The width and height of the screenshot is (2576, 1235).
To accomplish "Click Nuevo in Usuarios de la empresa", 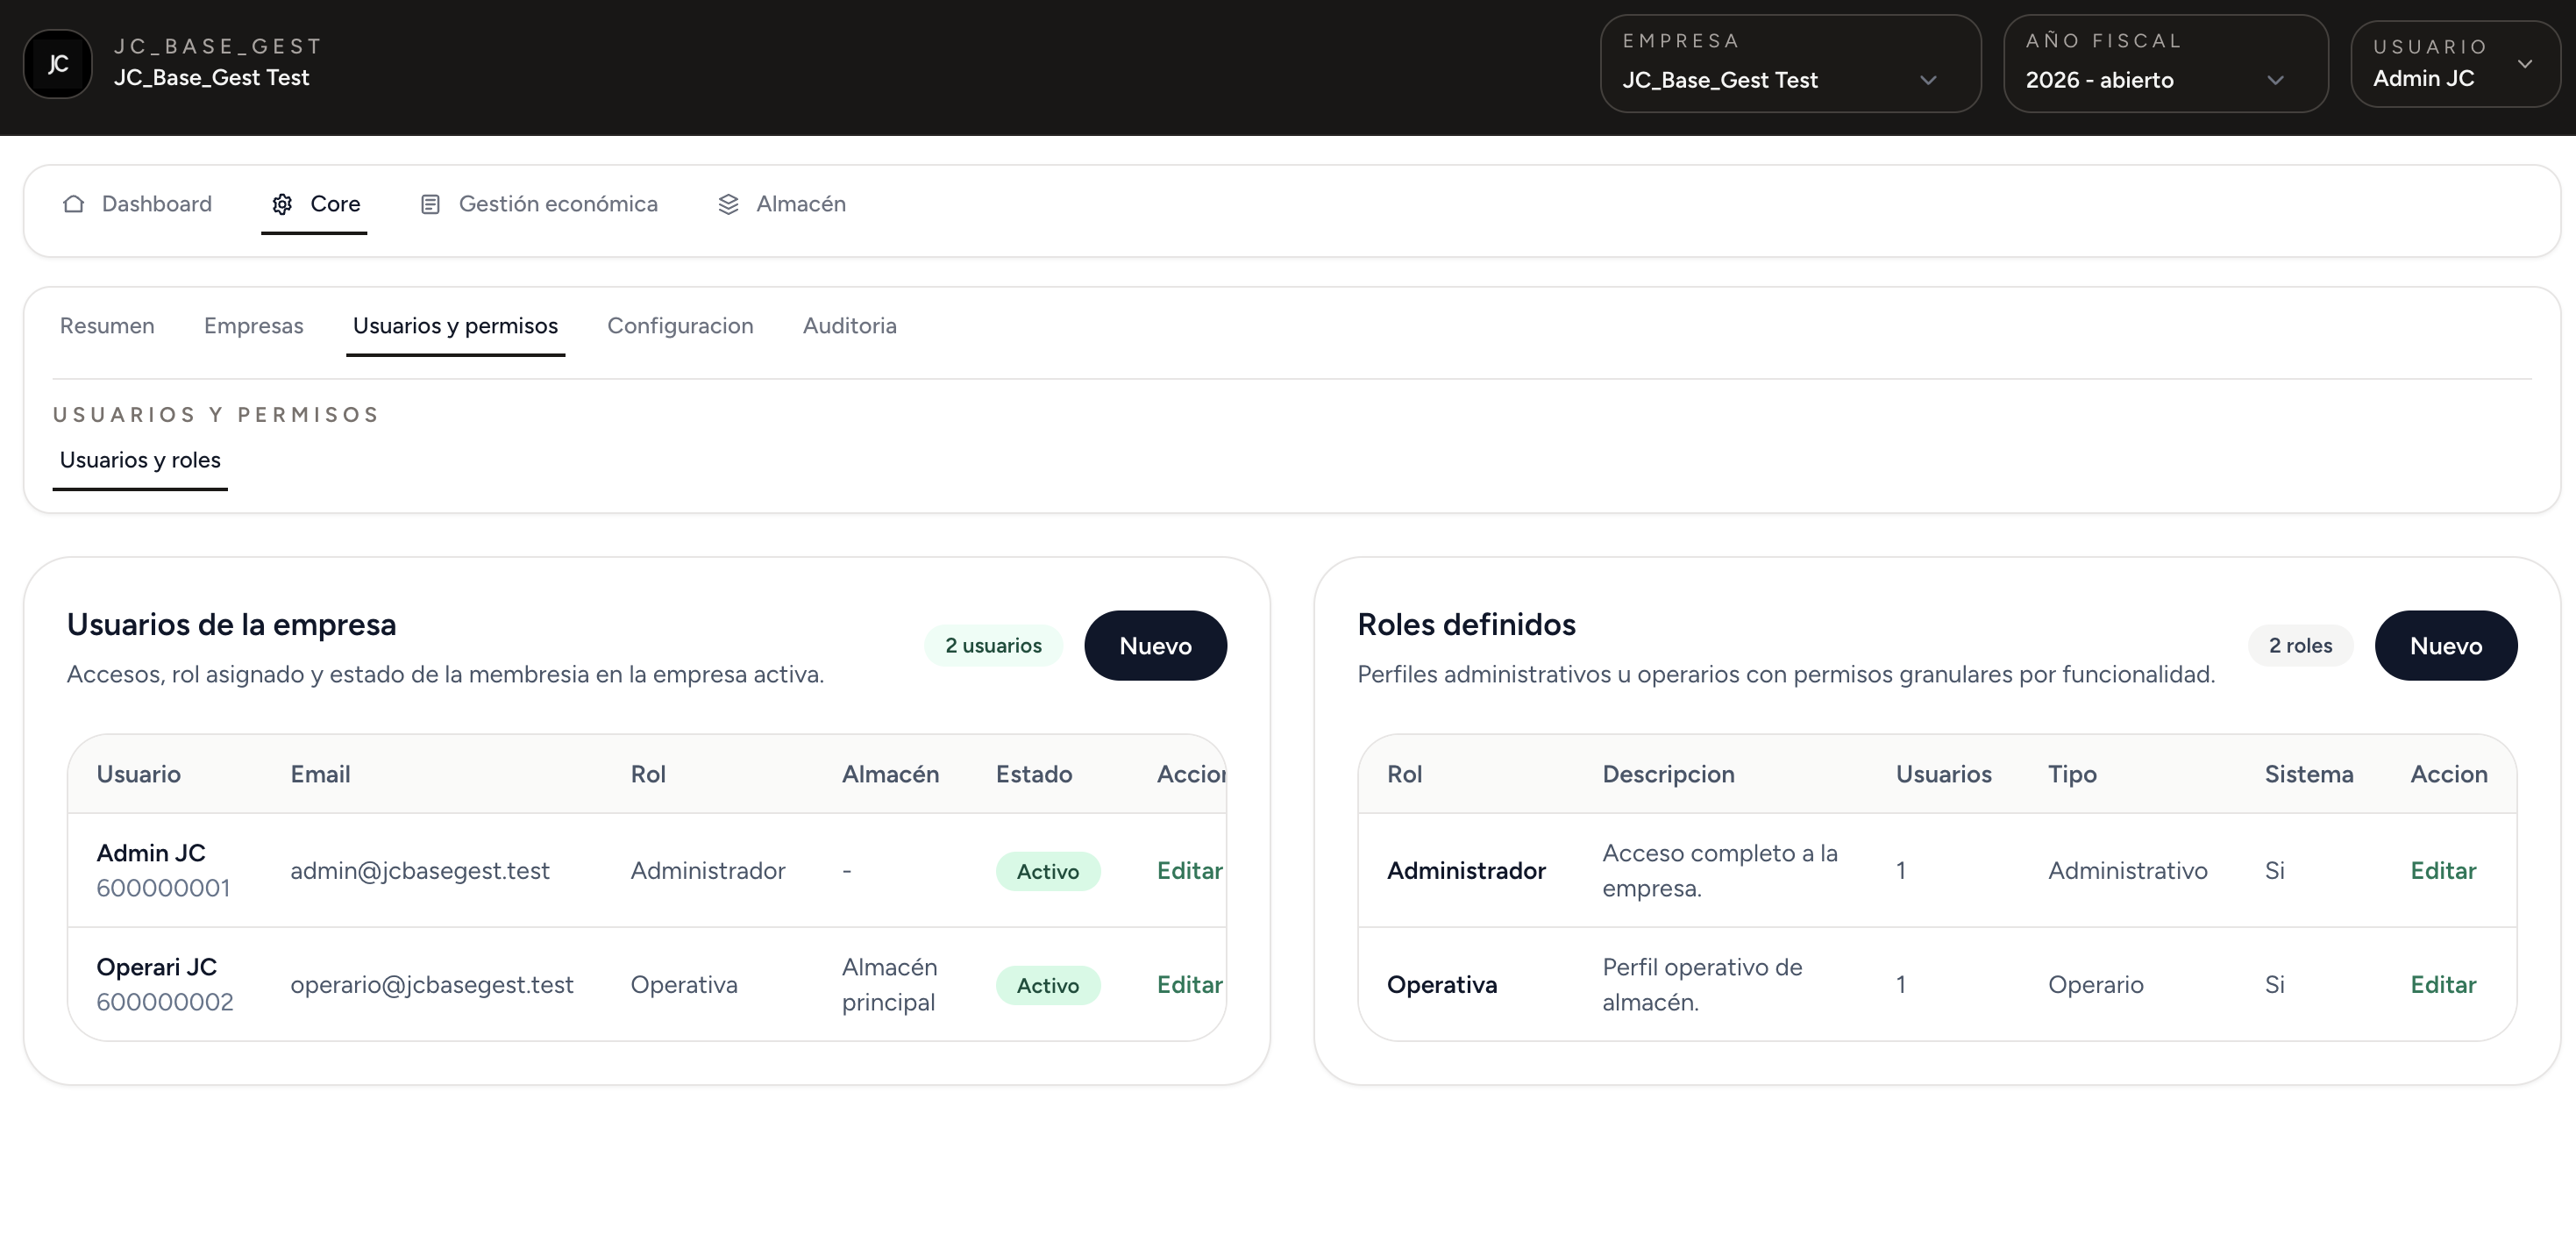I will tap(1155, 646).
